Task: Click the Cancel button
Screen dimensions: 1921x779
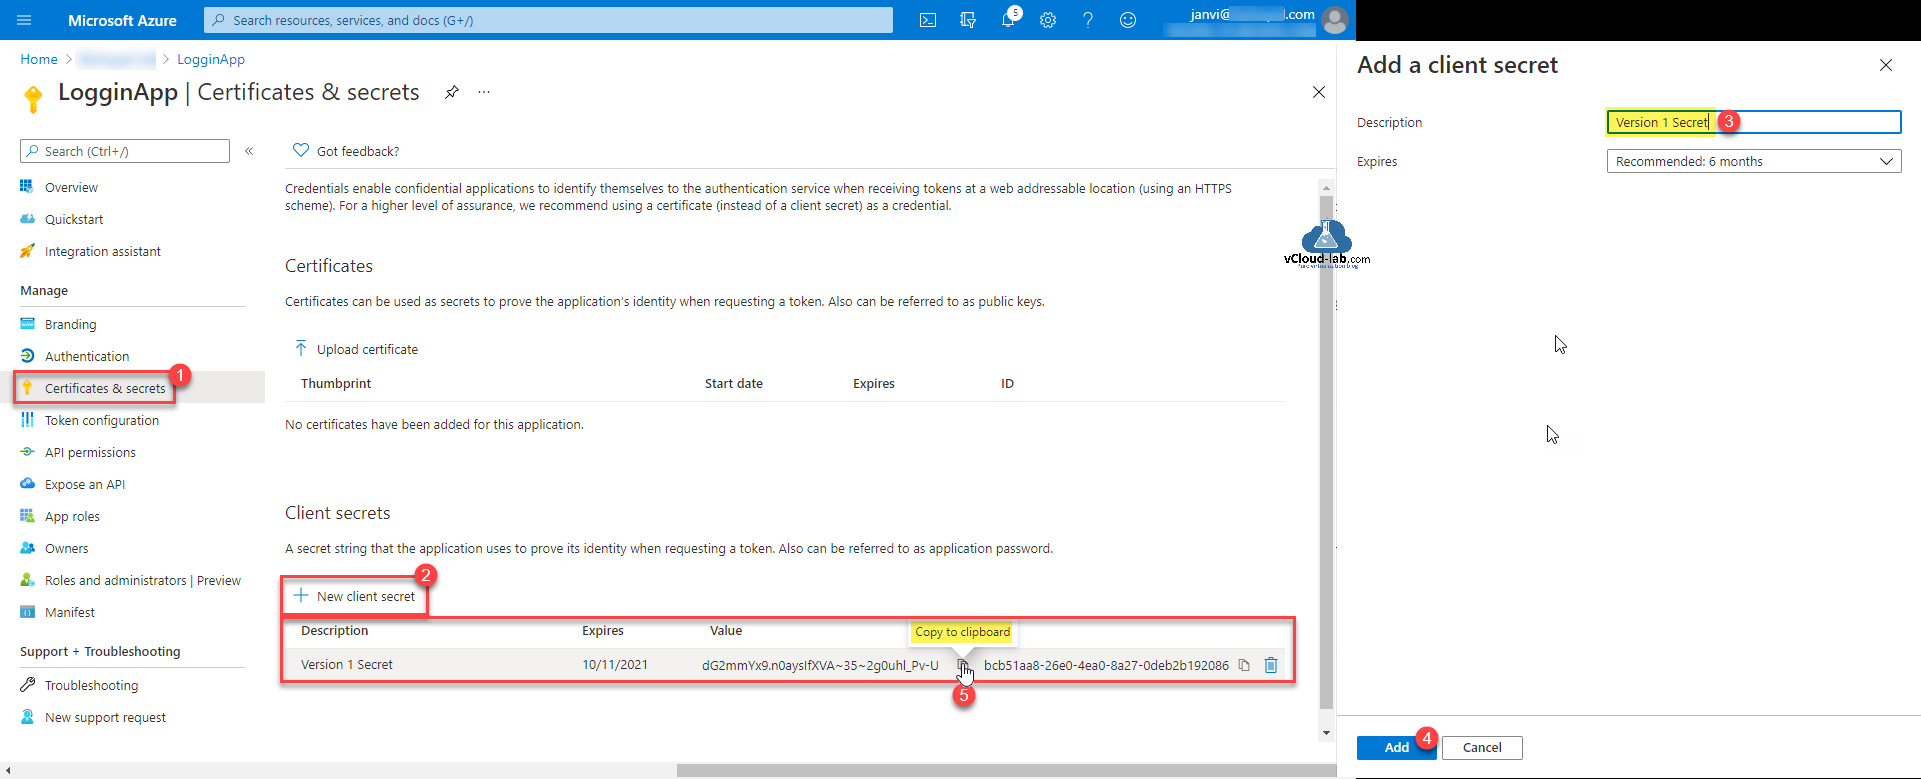Action: coord(1482,747)
